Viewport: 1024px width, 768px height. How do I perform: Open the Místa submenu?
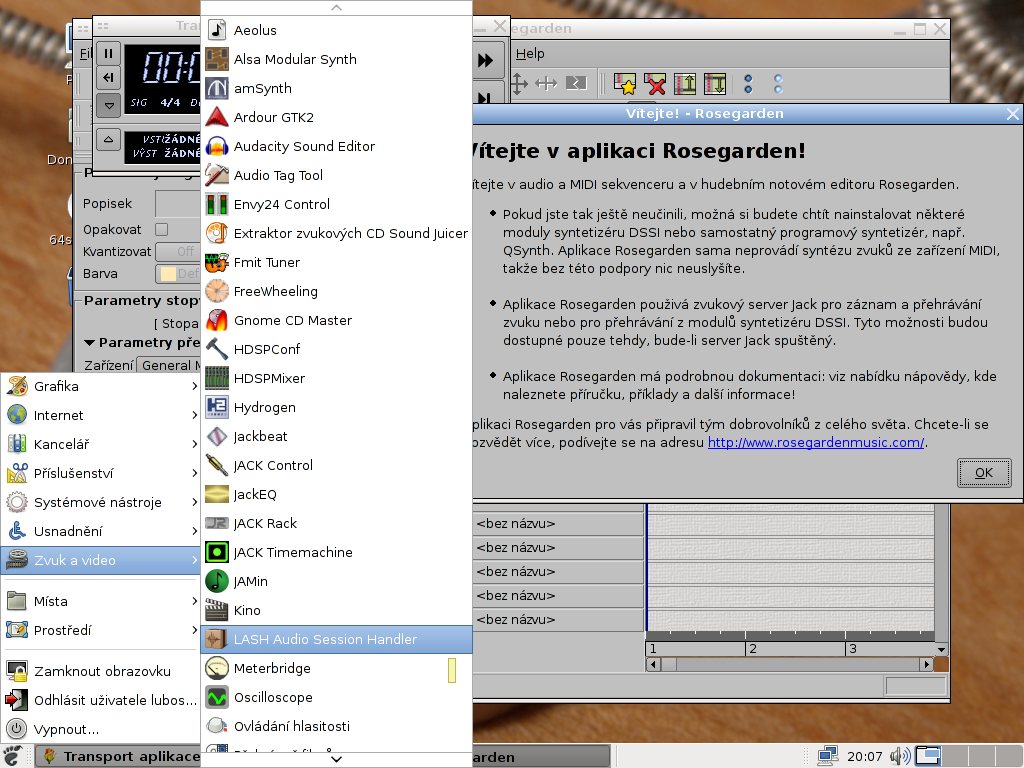(x=101, y=601)
